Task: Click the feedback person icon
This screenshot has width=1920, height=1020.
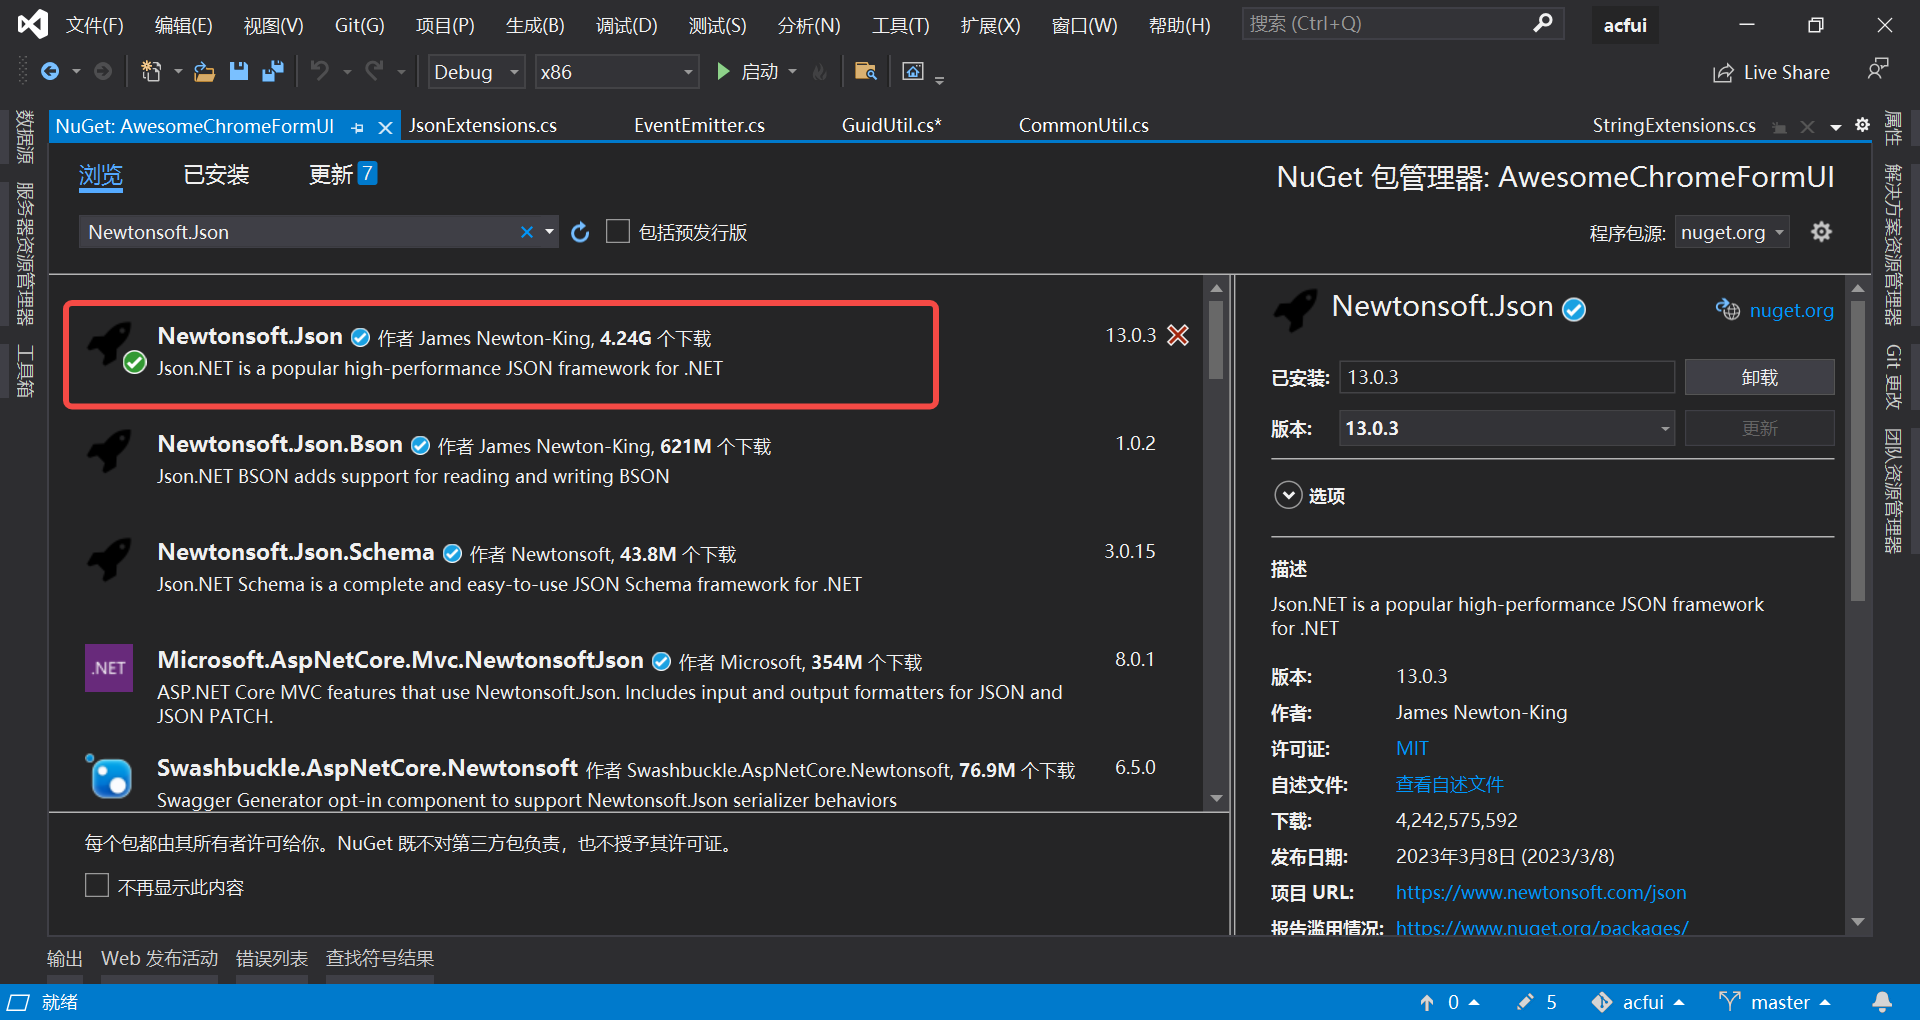Action: click(x=1878, y=69)
